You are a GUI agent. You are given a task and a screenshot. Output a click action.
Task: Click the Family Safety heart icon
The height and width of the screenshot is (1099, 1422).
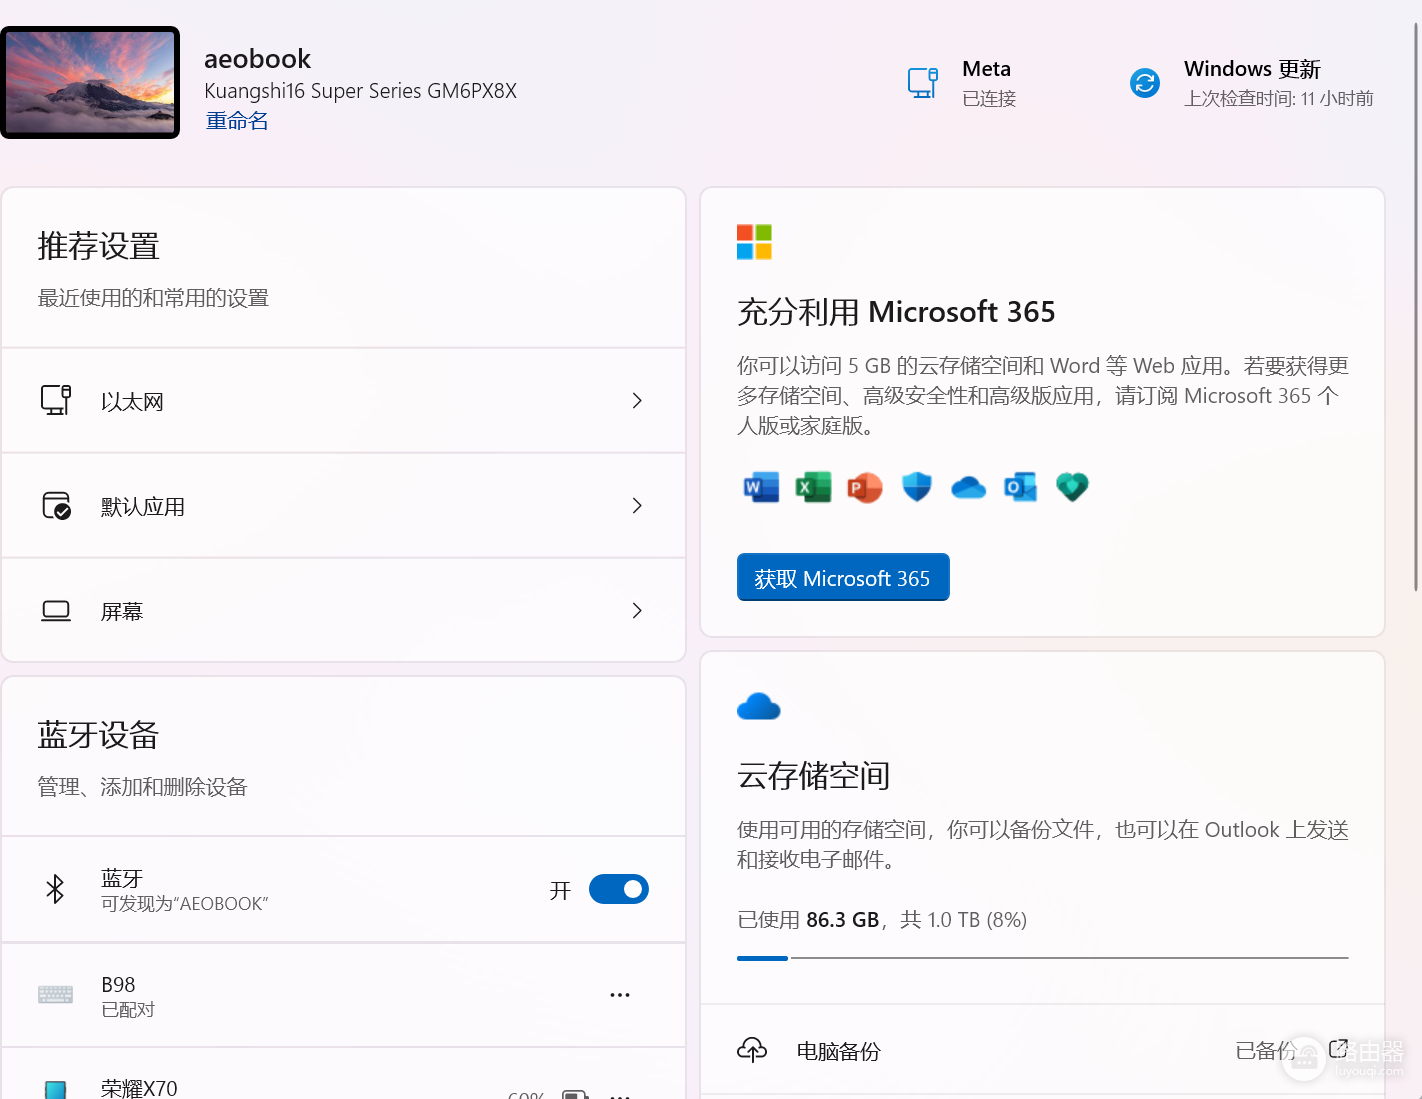pos(1072,487)
